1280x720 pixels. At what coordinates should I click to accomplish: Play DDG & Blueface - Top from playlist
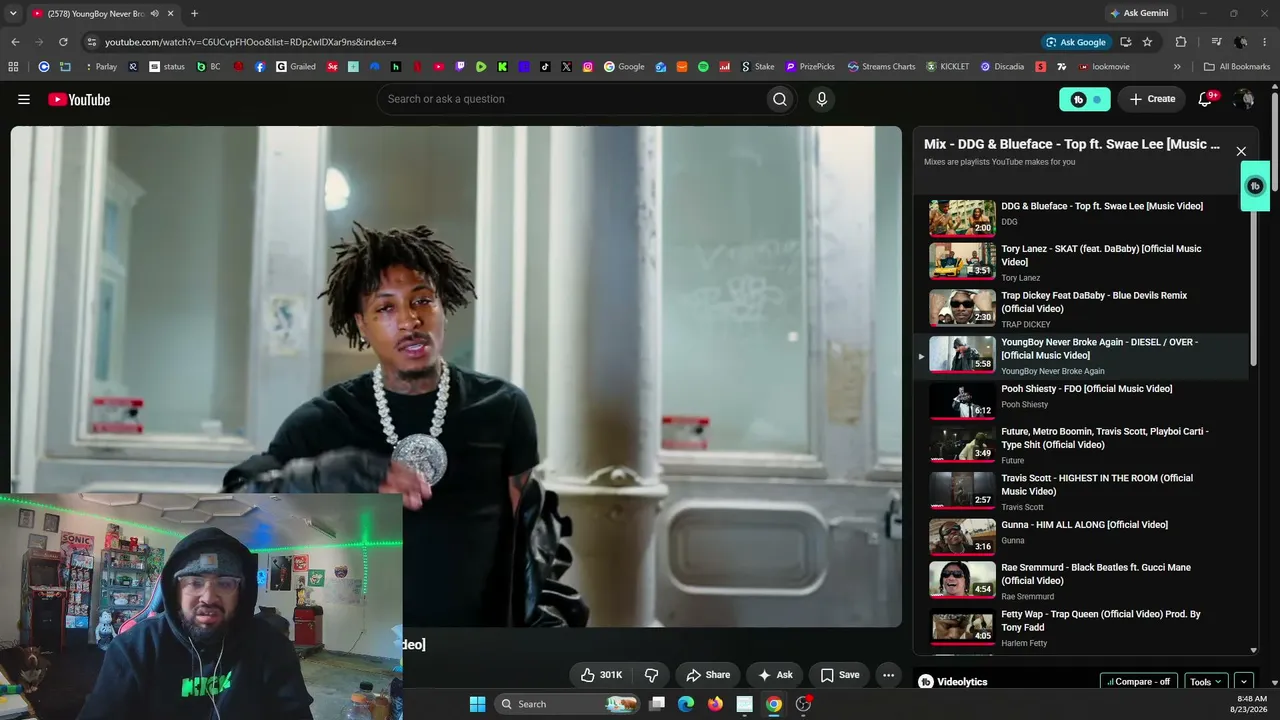pyautogui.click(x=1083, y=218)
